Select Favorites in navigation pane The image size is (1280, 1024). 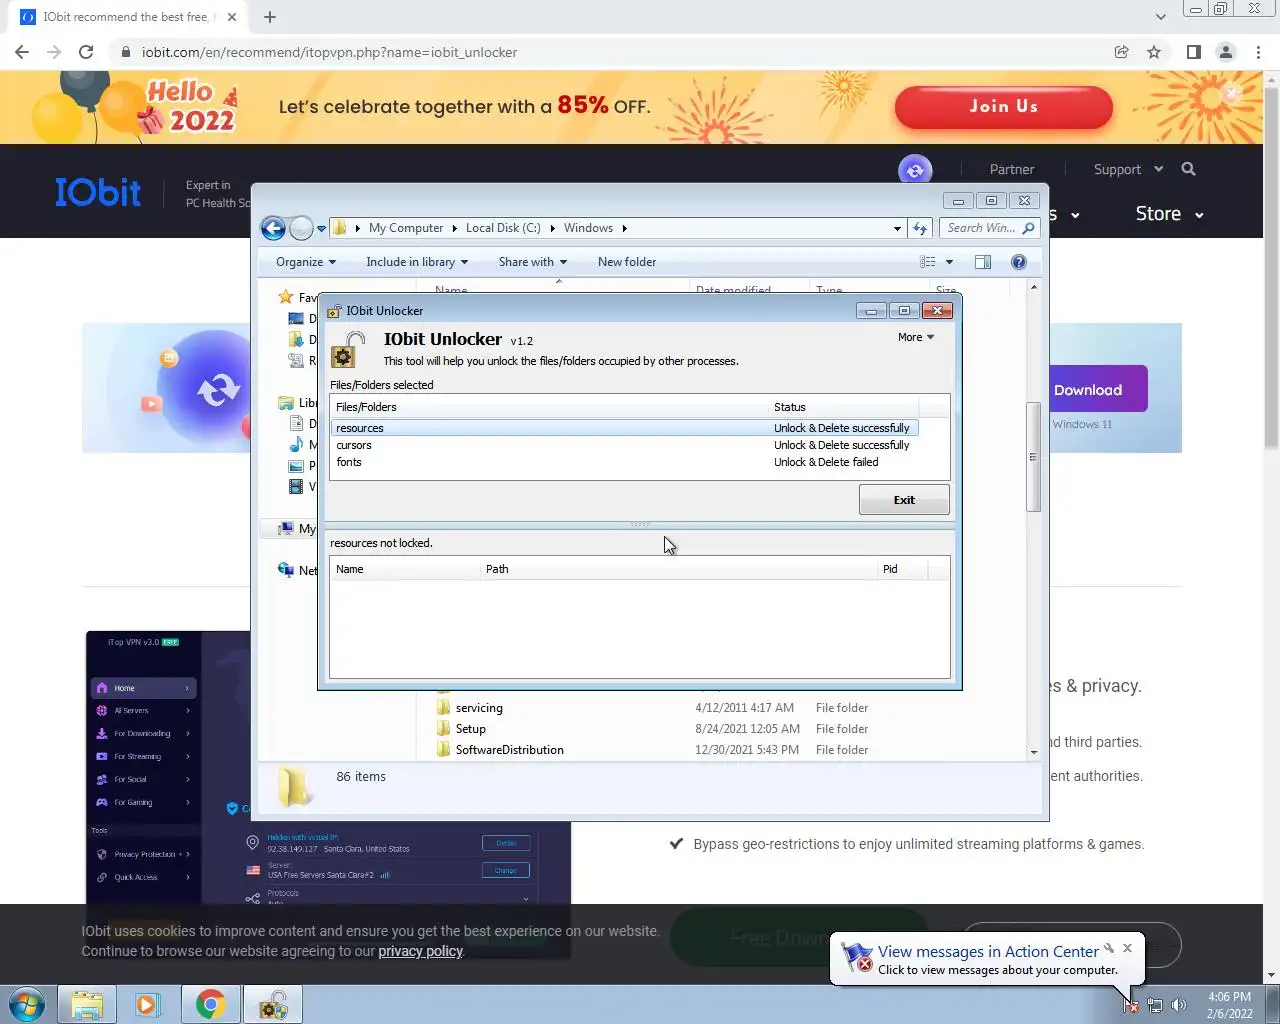click(296, 297)
